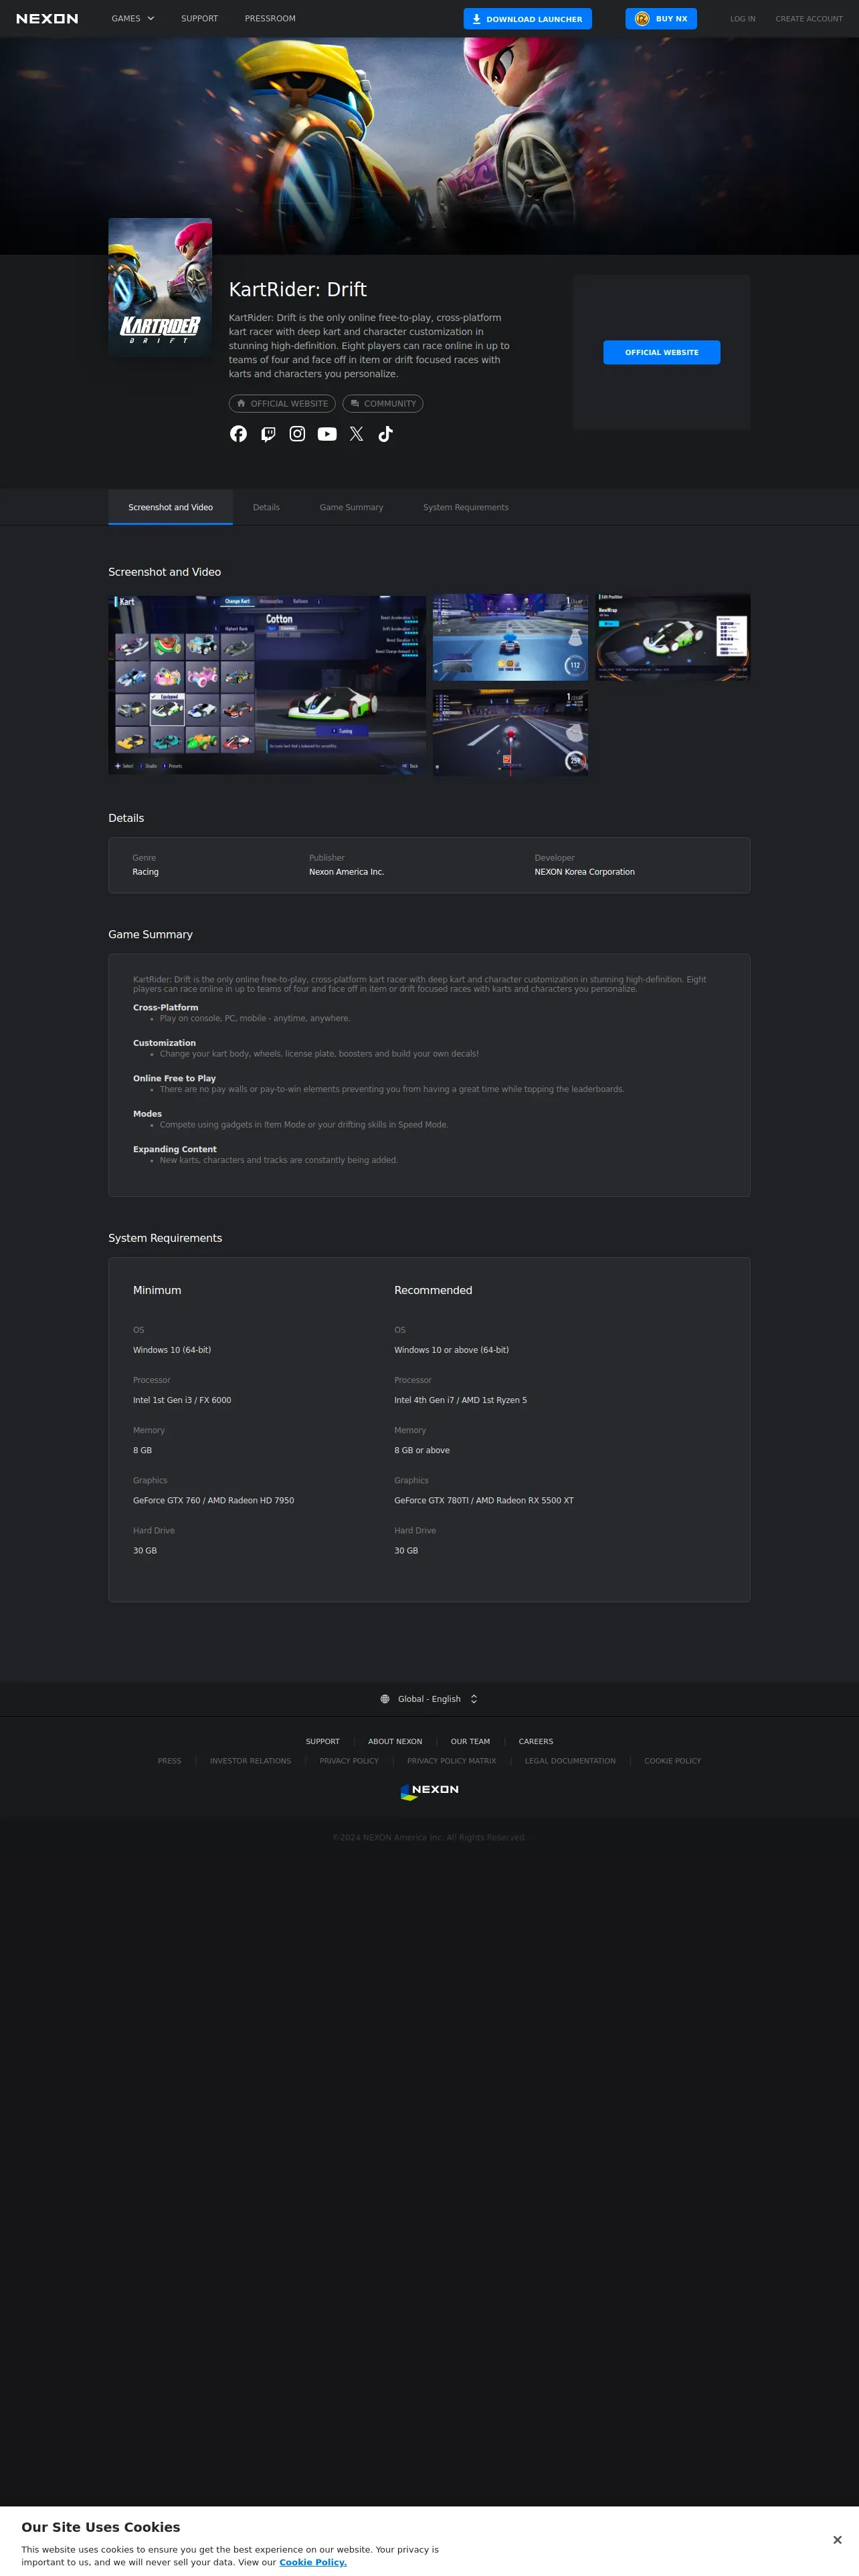The image size is (859, 2576).
Task: Click the Cookie Policy link in the banner
Action: tap(313, 2562)
